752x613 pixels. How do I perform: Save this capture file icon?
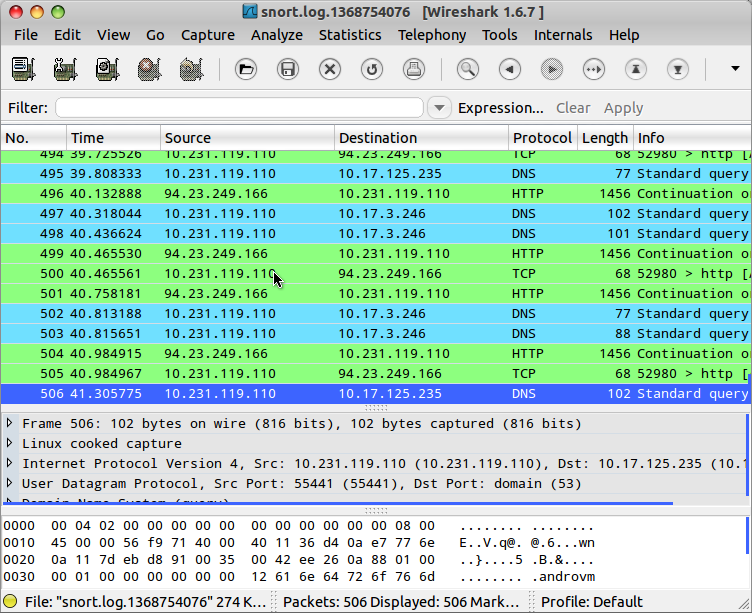pyautogui.click(x=288, y=70)
